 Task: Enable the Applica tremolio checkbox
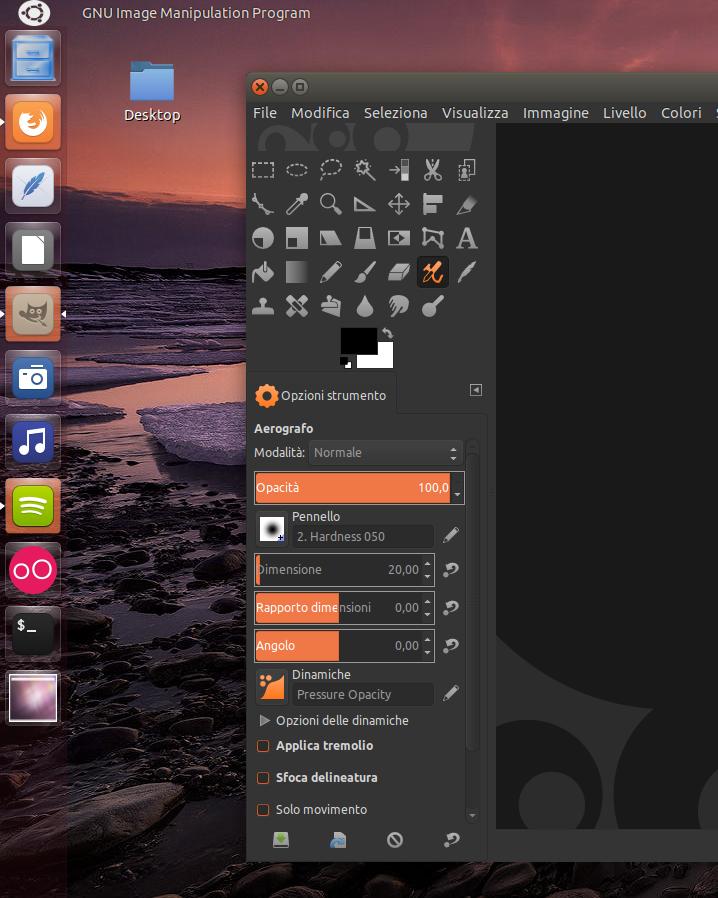coord(263,746)
